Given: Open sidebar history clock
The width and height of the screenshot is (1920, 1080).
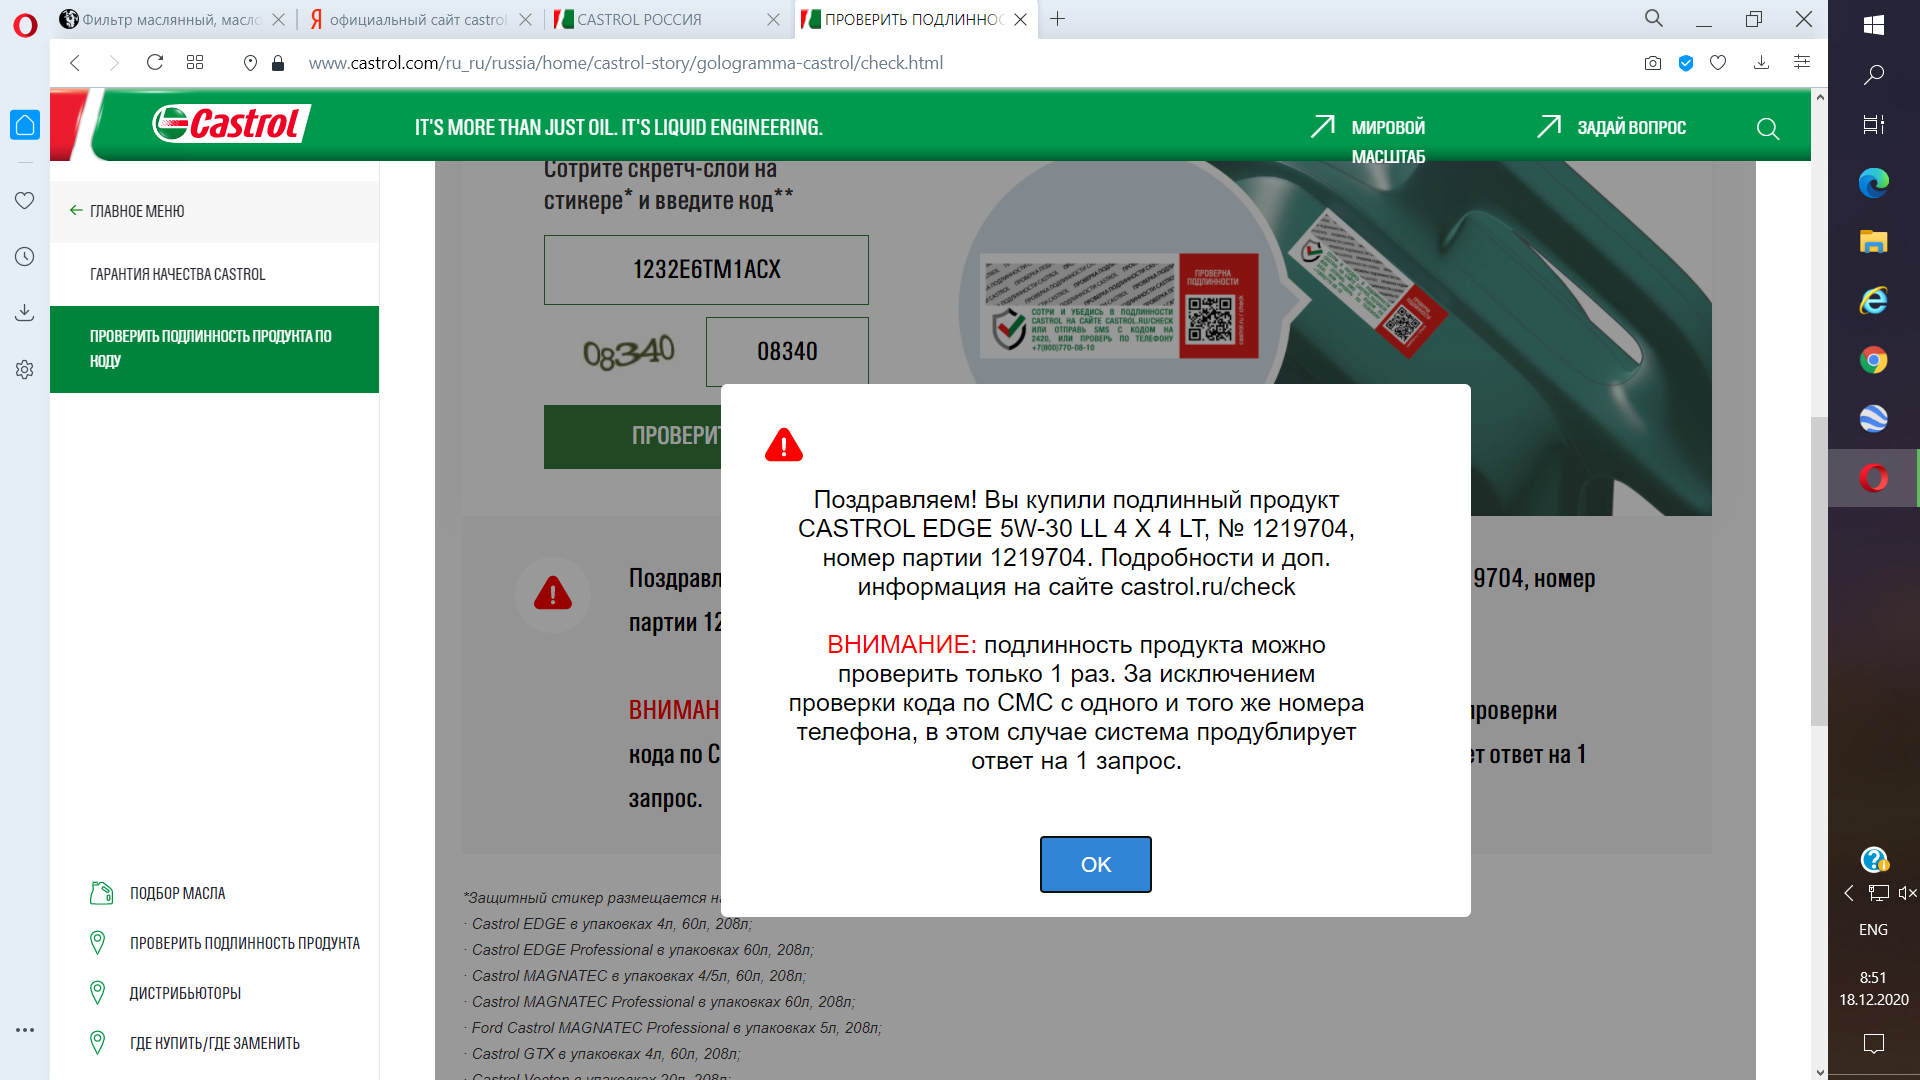Looking at the screenshot, I should [25, 257].
